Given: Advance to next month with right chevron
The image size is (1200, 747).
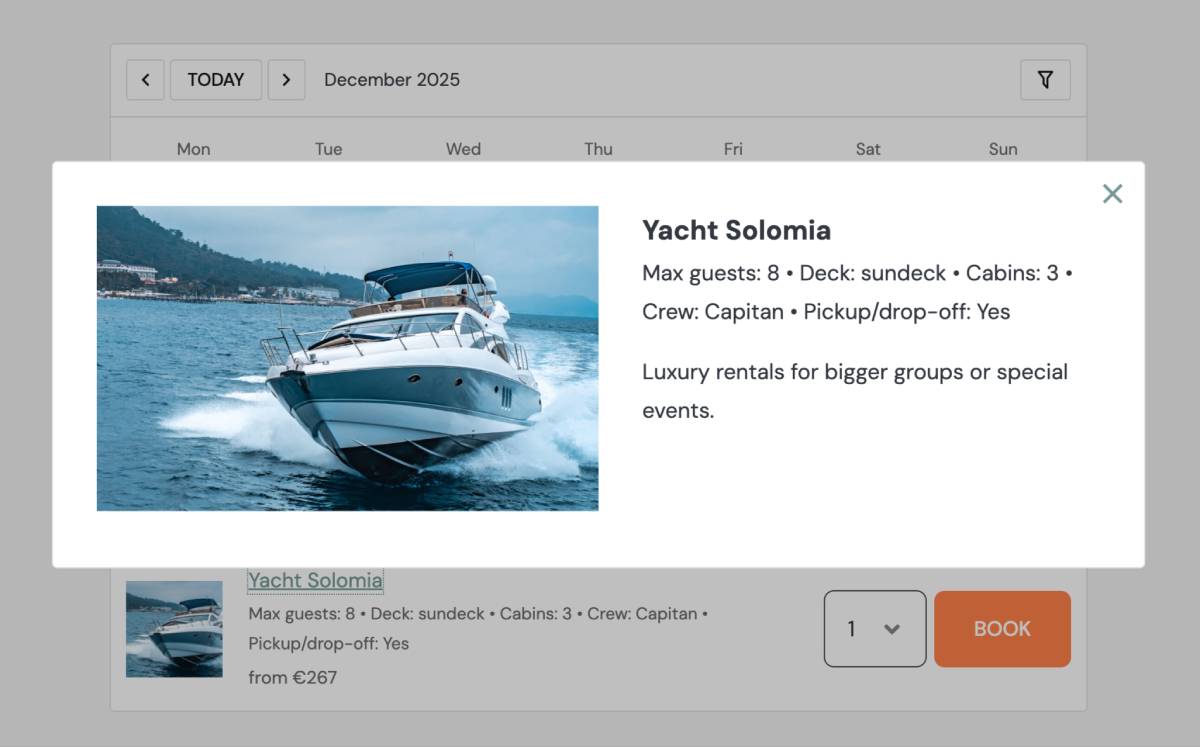Looking at the screenshot, I should (286, 80).
